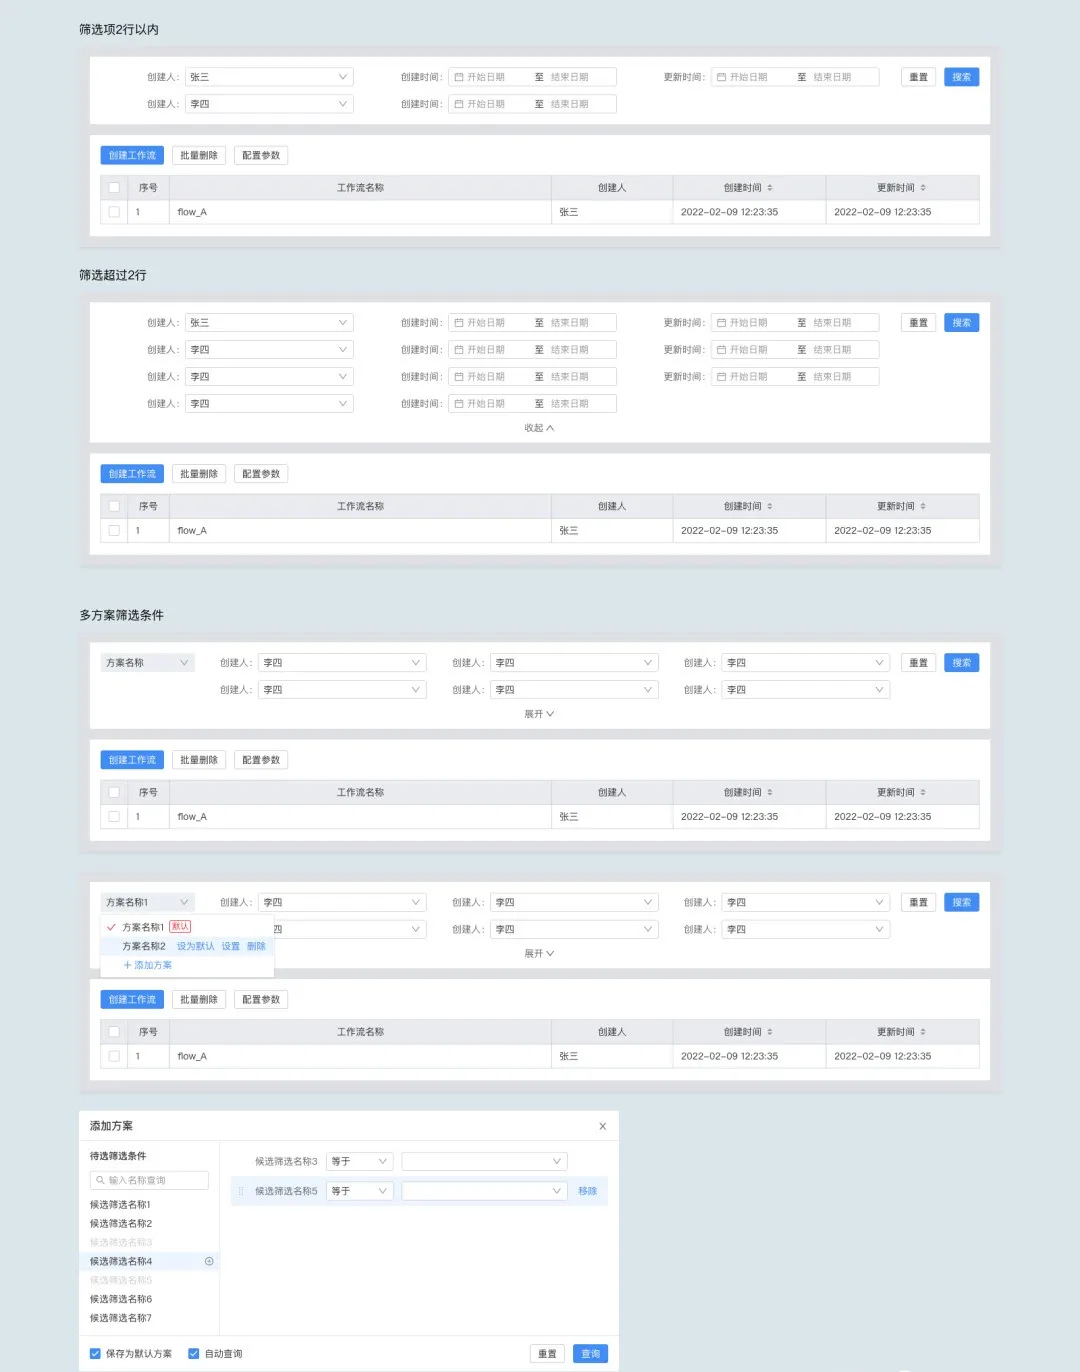Click 设置 link for 方案名称2
1080x1372 pixels.
(x=231, y=946)
